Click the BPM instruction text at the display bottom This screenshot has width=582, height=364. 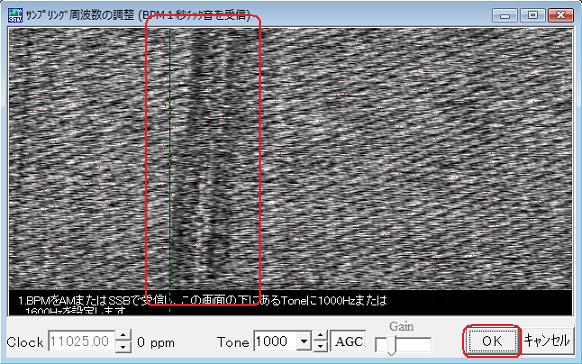[202, 304]
